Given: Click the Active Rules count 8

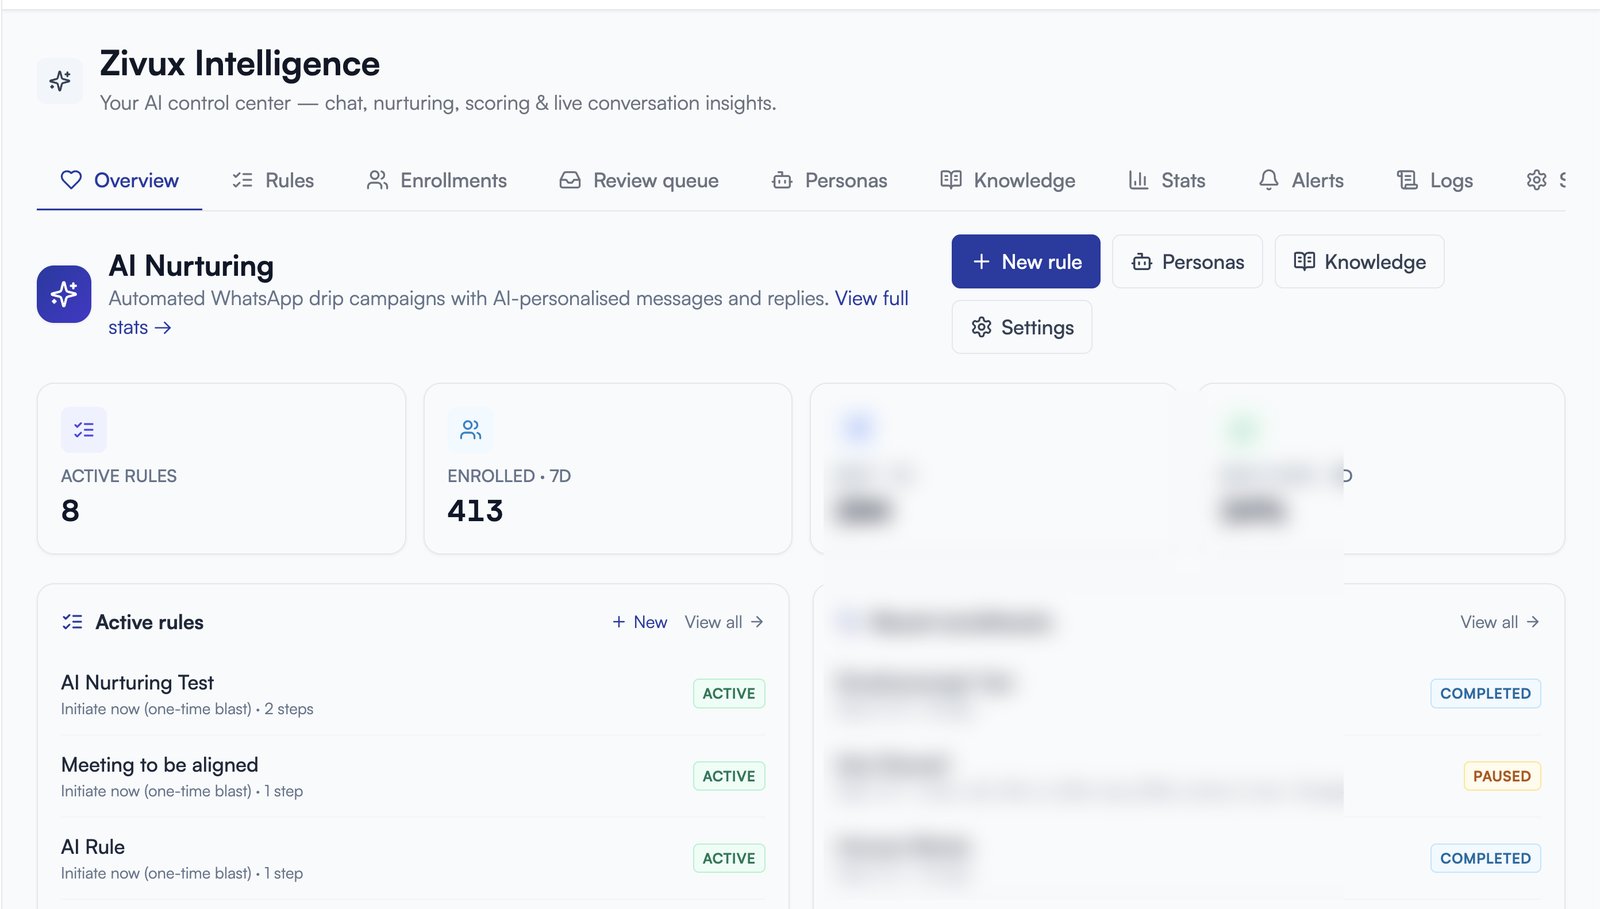Looking at the screenshot, I should click(x=70, y=511).
